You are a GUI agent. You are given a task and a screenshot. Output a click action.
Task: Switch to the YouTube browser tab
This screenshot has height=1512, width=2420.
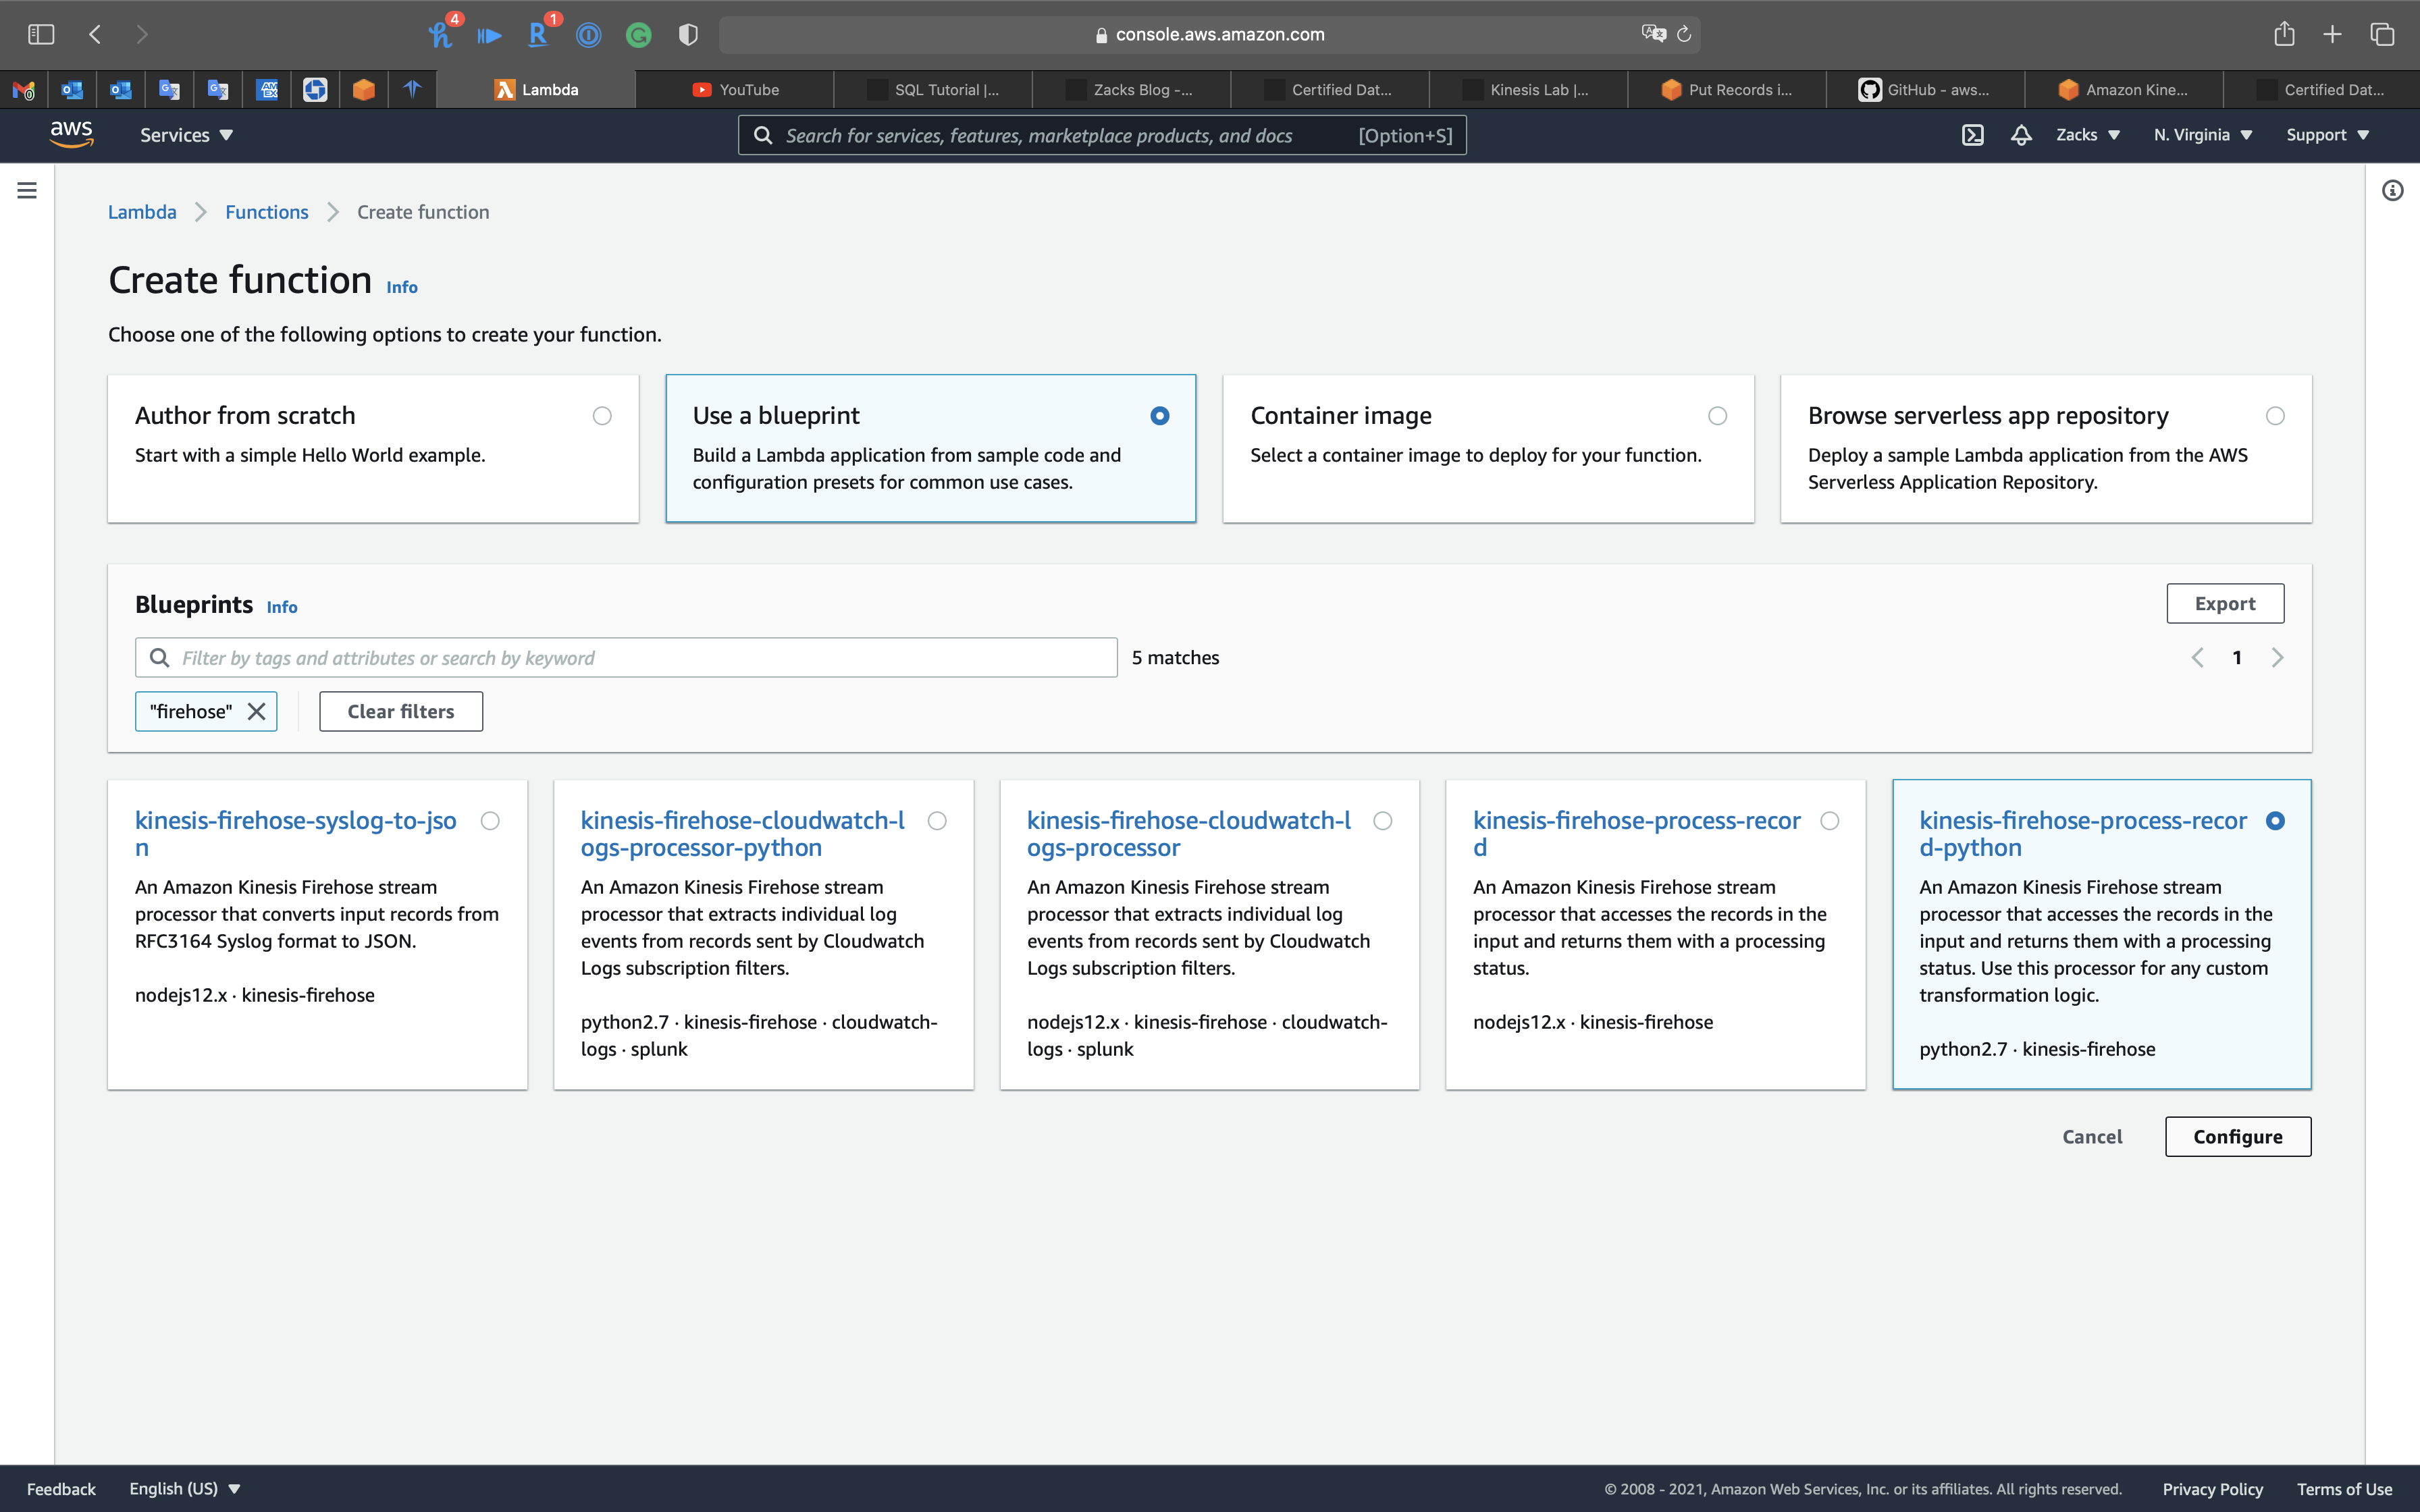point(735,90)
